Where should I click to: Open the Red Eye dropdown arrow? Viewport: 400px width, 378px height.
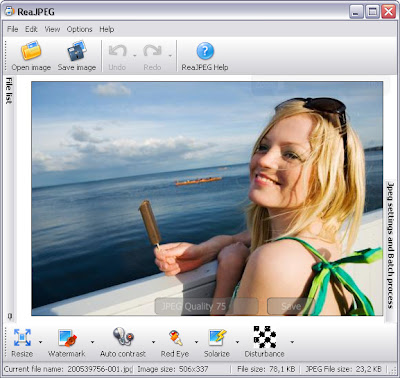point(196,342)
